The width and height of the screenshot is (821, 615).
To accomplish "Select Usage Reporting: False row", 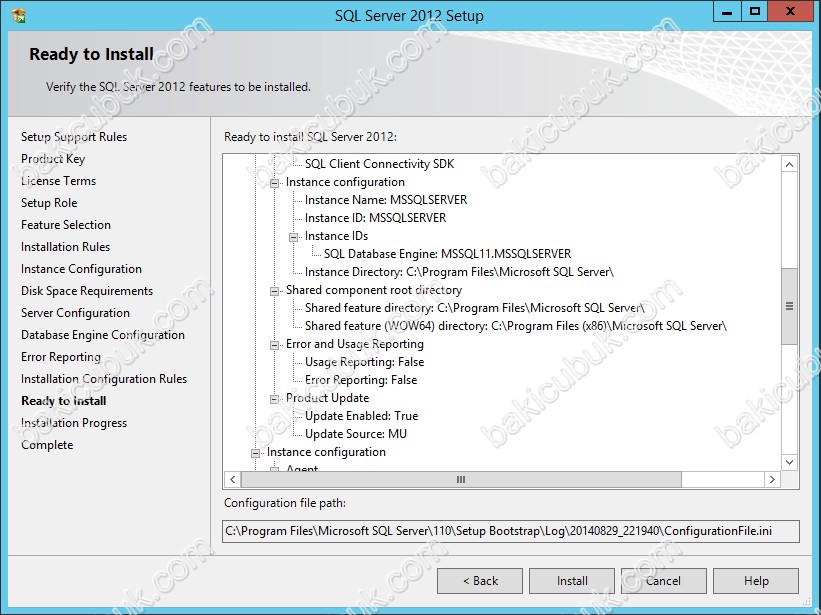I will pyautogui.click(x=364, y=362).
